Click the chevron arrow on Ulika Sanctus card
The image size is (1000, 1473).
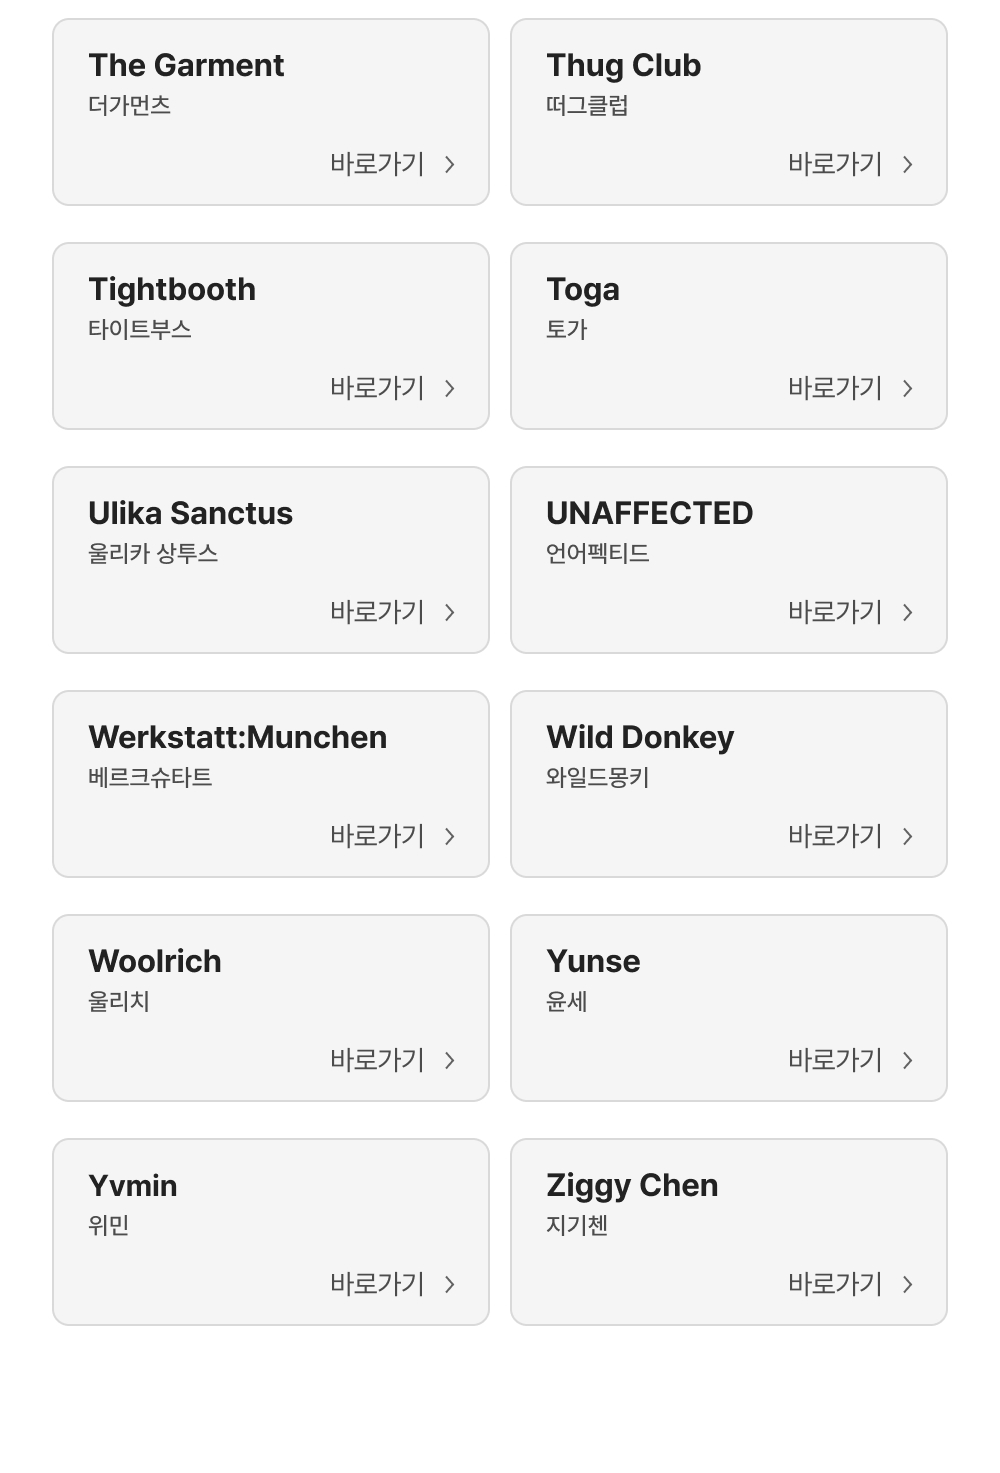(x=450, y=612)
